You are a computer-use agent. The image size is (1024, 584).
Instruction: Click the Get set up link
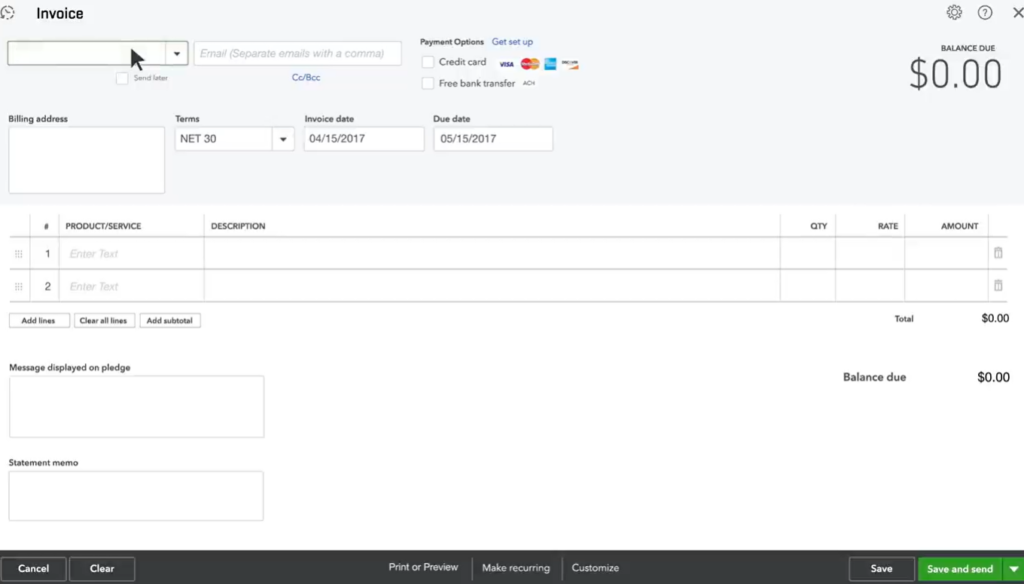[512, 41]
